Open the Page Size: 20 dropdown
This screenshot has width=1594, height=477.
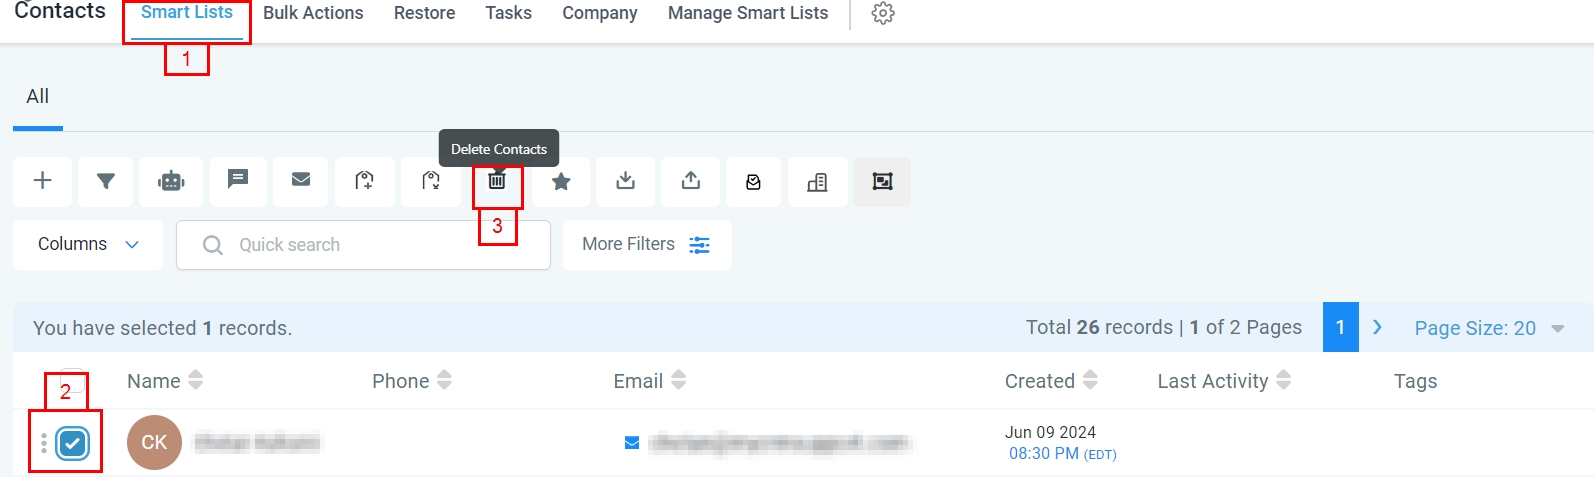coord(1488,328)
